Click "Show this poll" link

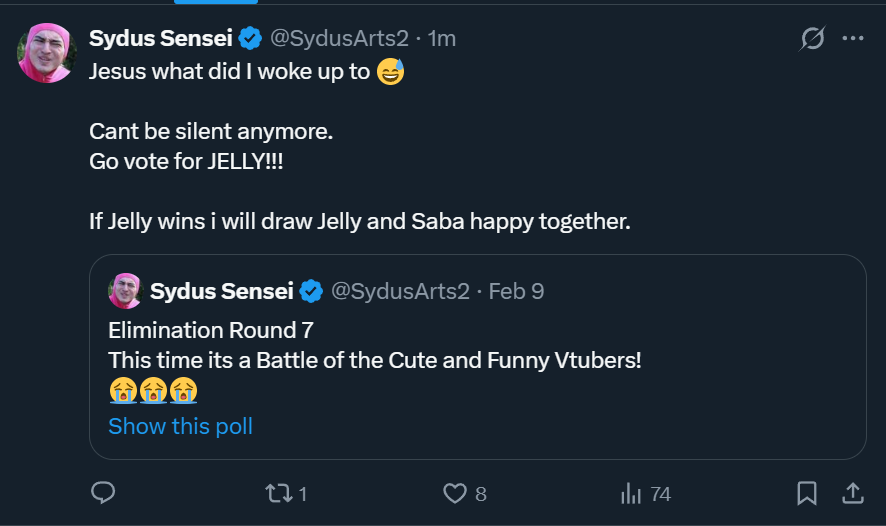[180, 426]
